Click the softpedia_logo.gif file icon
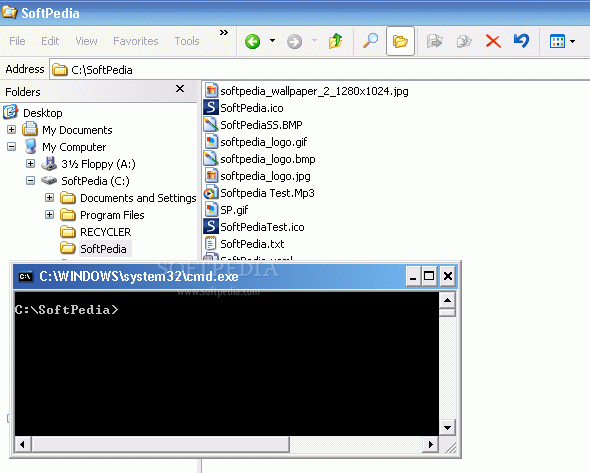This screenshot has width=590, height=473. point(211,141)
